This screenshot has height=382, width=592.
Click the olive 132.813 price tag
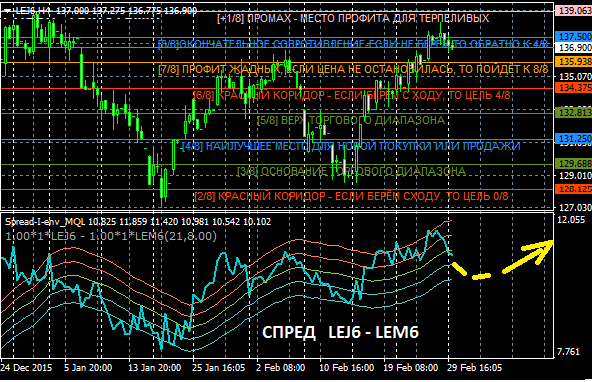pos(574,113)
